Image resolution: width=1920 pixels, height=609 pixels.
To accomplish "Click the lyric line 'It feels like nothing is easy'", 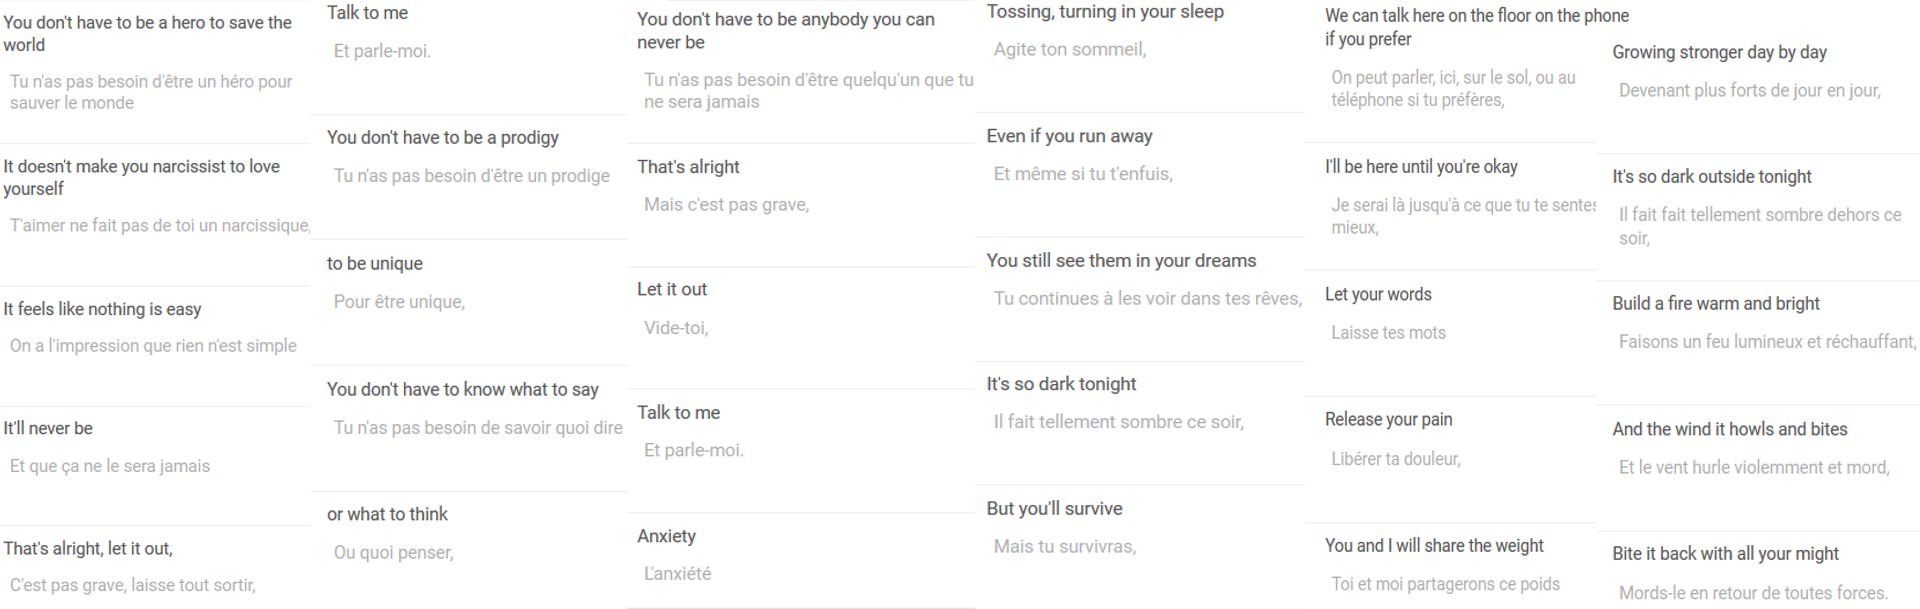I will click(102, 309).
